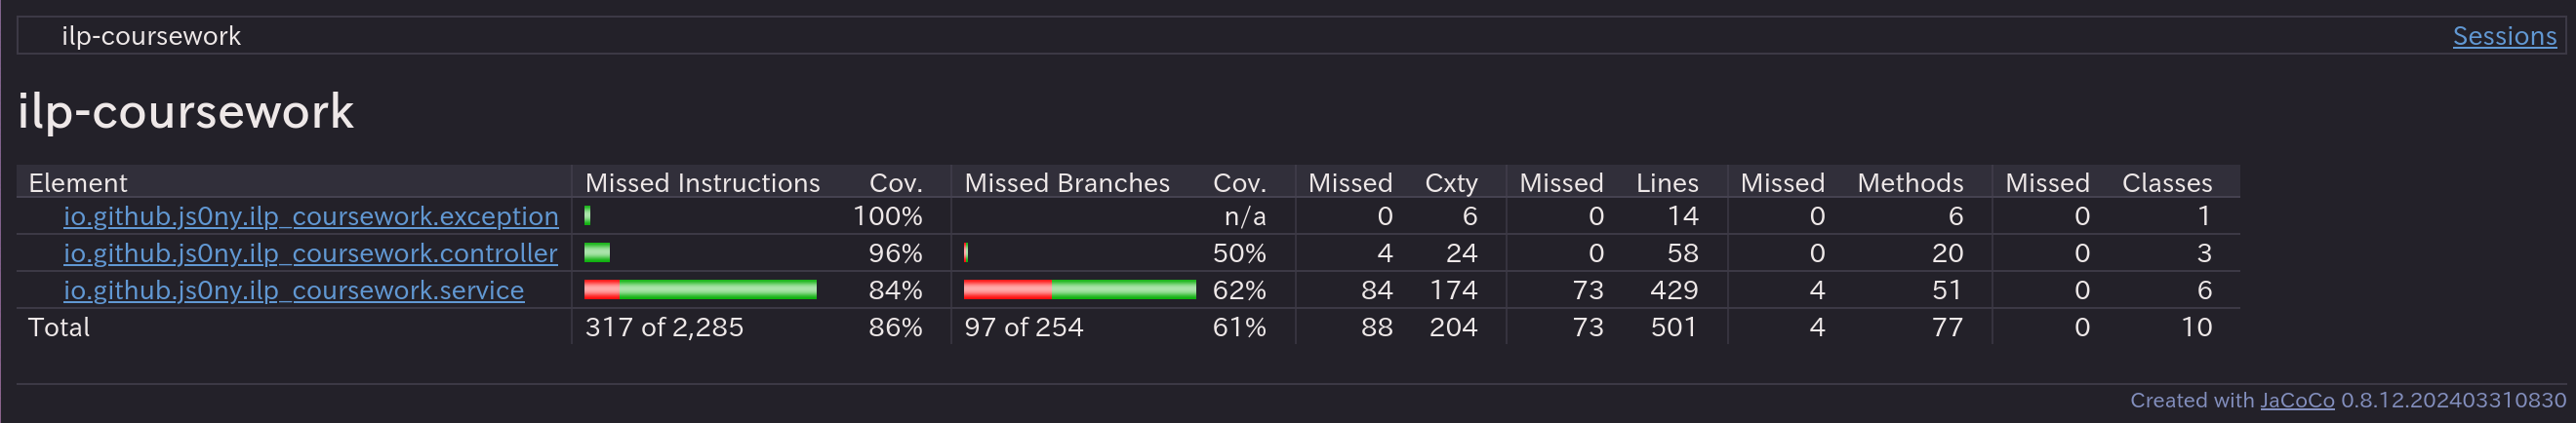Click the Cxty column header
This screenshot has width=2576, height=423.
click(1450, 183)
